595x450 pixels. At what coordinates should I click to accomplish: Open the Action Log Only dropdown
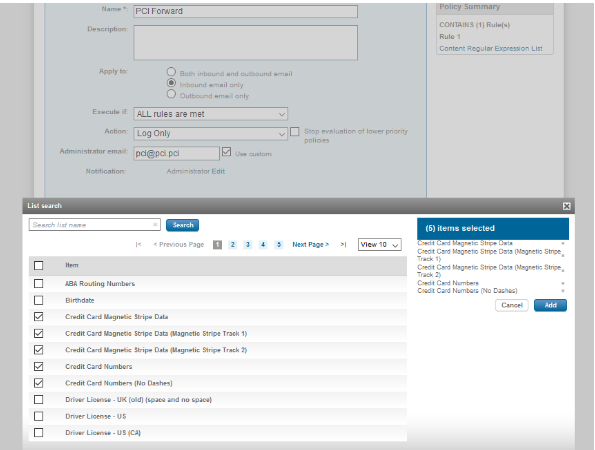click(210, 134)
